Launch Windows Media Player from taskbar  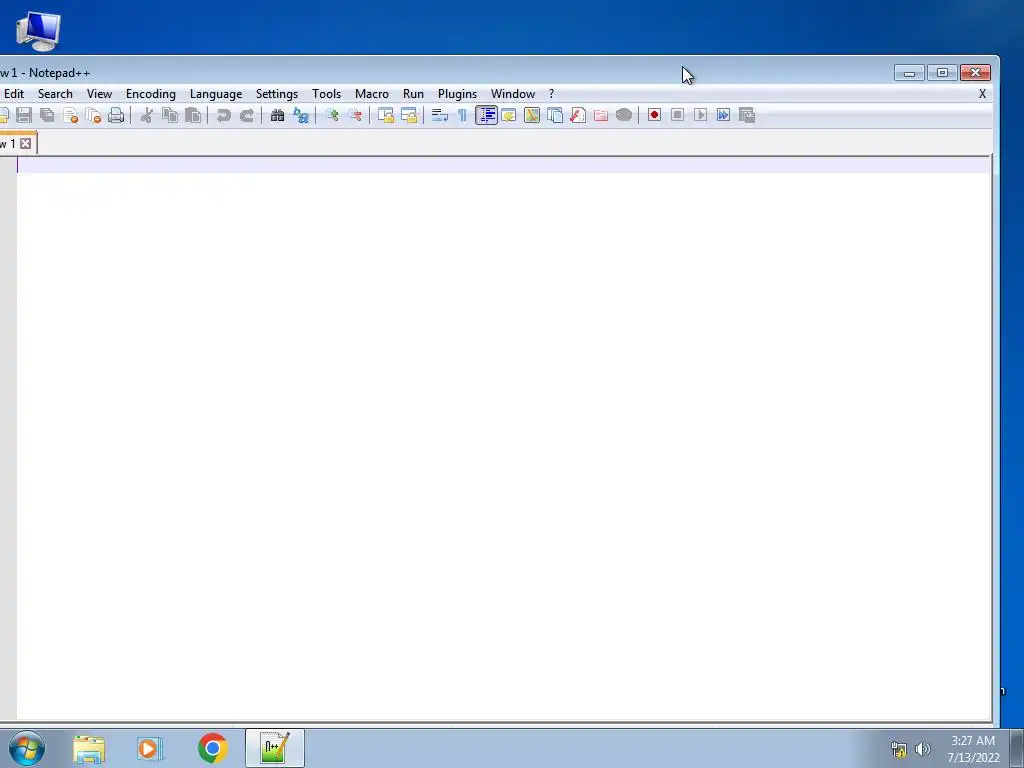[149, 749]
